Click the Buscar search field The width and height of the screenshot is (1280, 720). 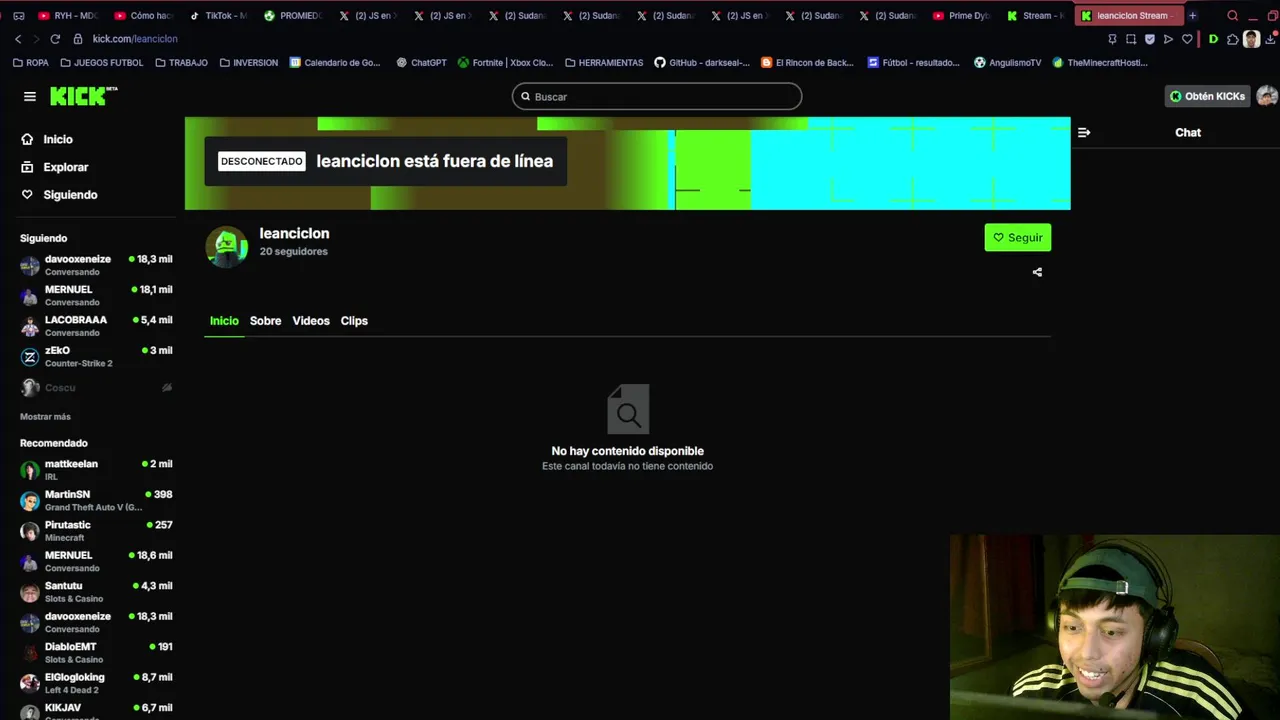point(657,96)
